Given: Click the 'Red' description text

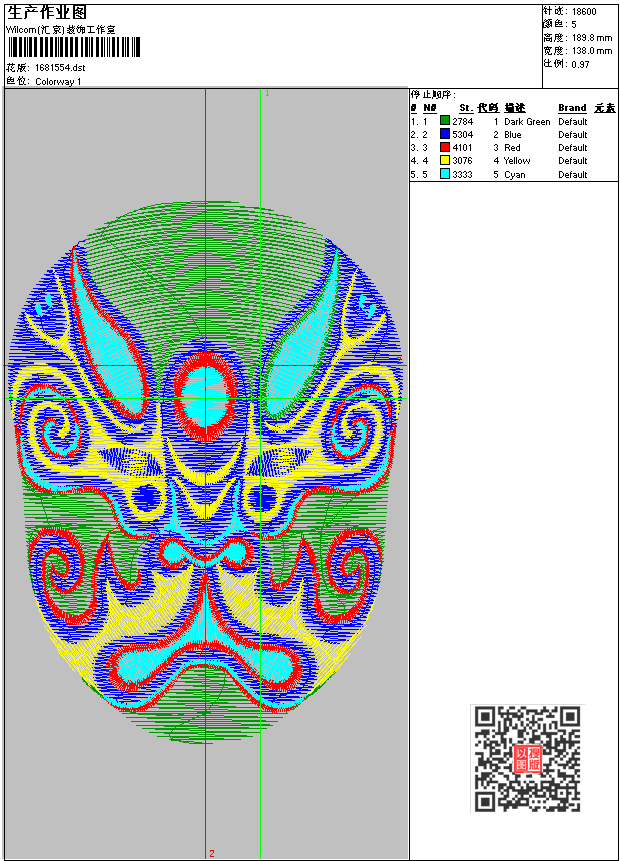Looking at the screenshot, I should pyautogui.click(x=512, y=148).
